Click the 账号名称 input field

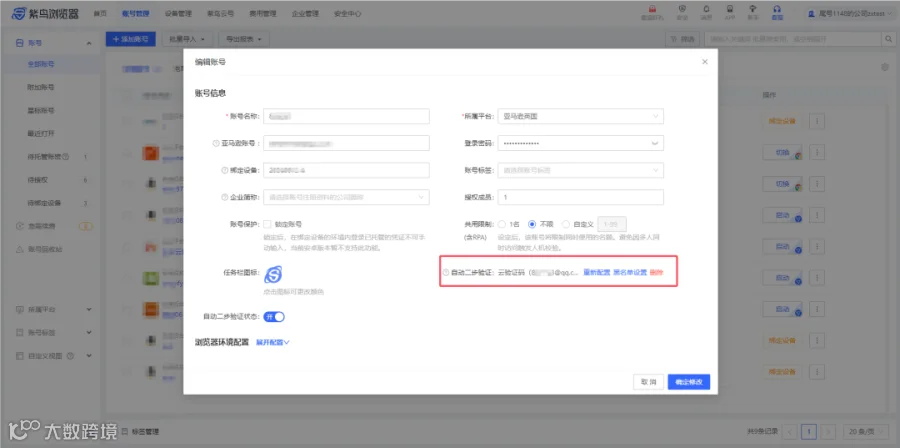pyautogui.click(x=346, y=116)
